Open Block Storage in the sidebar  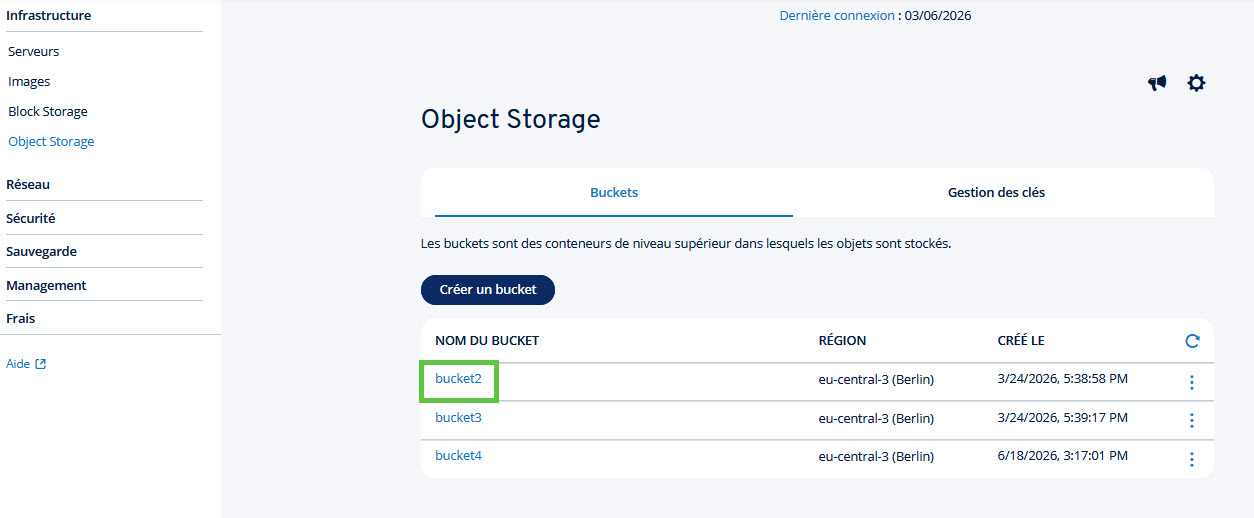[48, 111]
